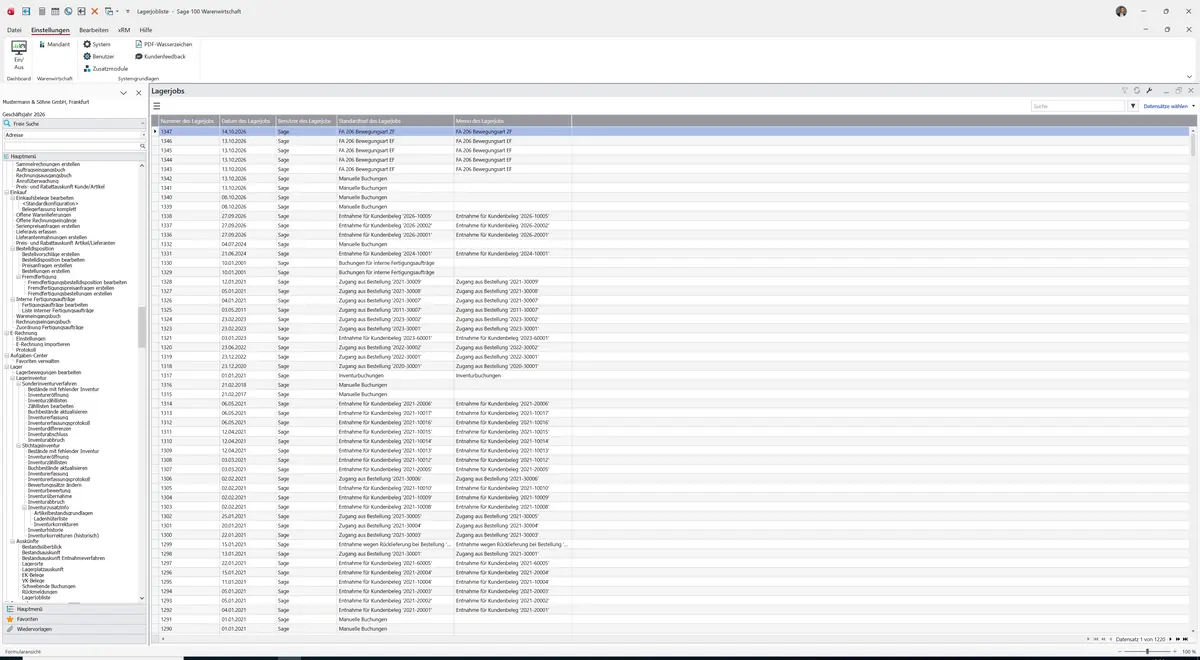Click the user profile avatar
Image resolution: width=1200 pixels, height=660 pixels.
point(1121,11)
